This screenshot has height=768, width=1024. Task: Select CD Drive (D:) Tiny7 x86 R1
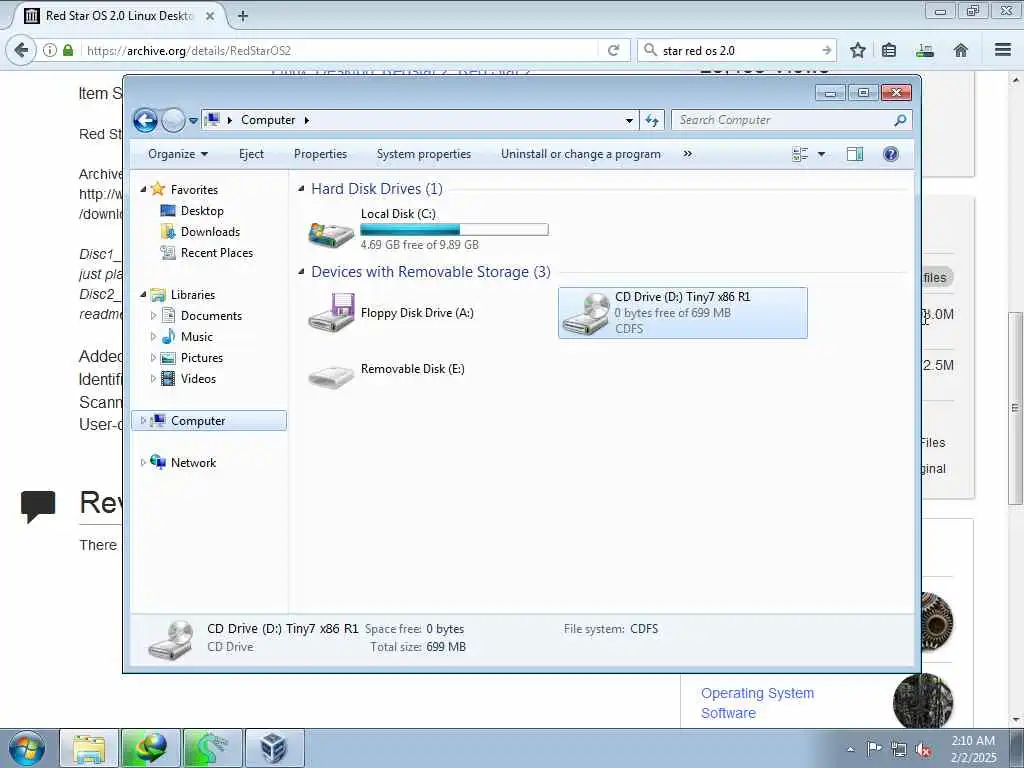tap(682, 313)
